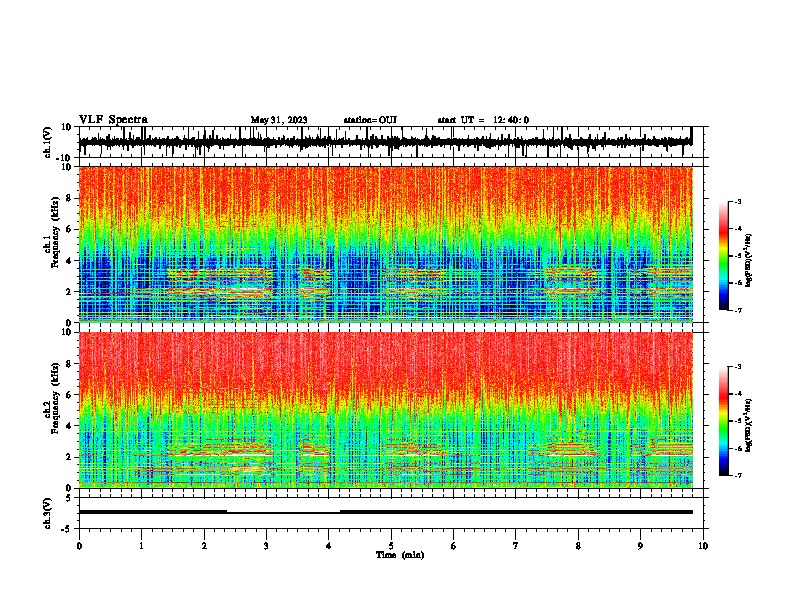This screenshot has width=792, height=612.
Task: Click the 'VLF Spectra' title text
Action: tap(113, 120)
